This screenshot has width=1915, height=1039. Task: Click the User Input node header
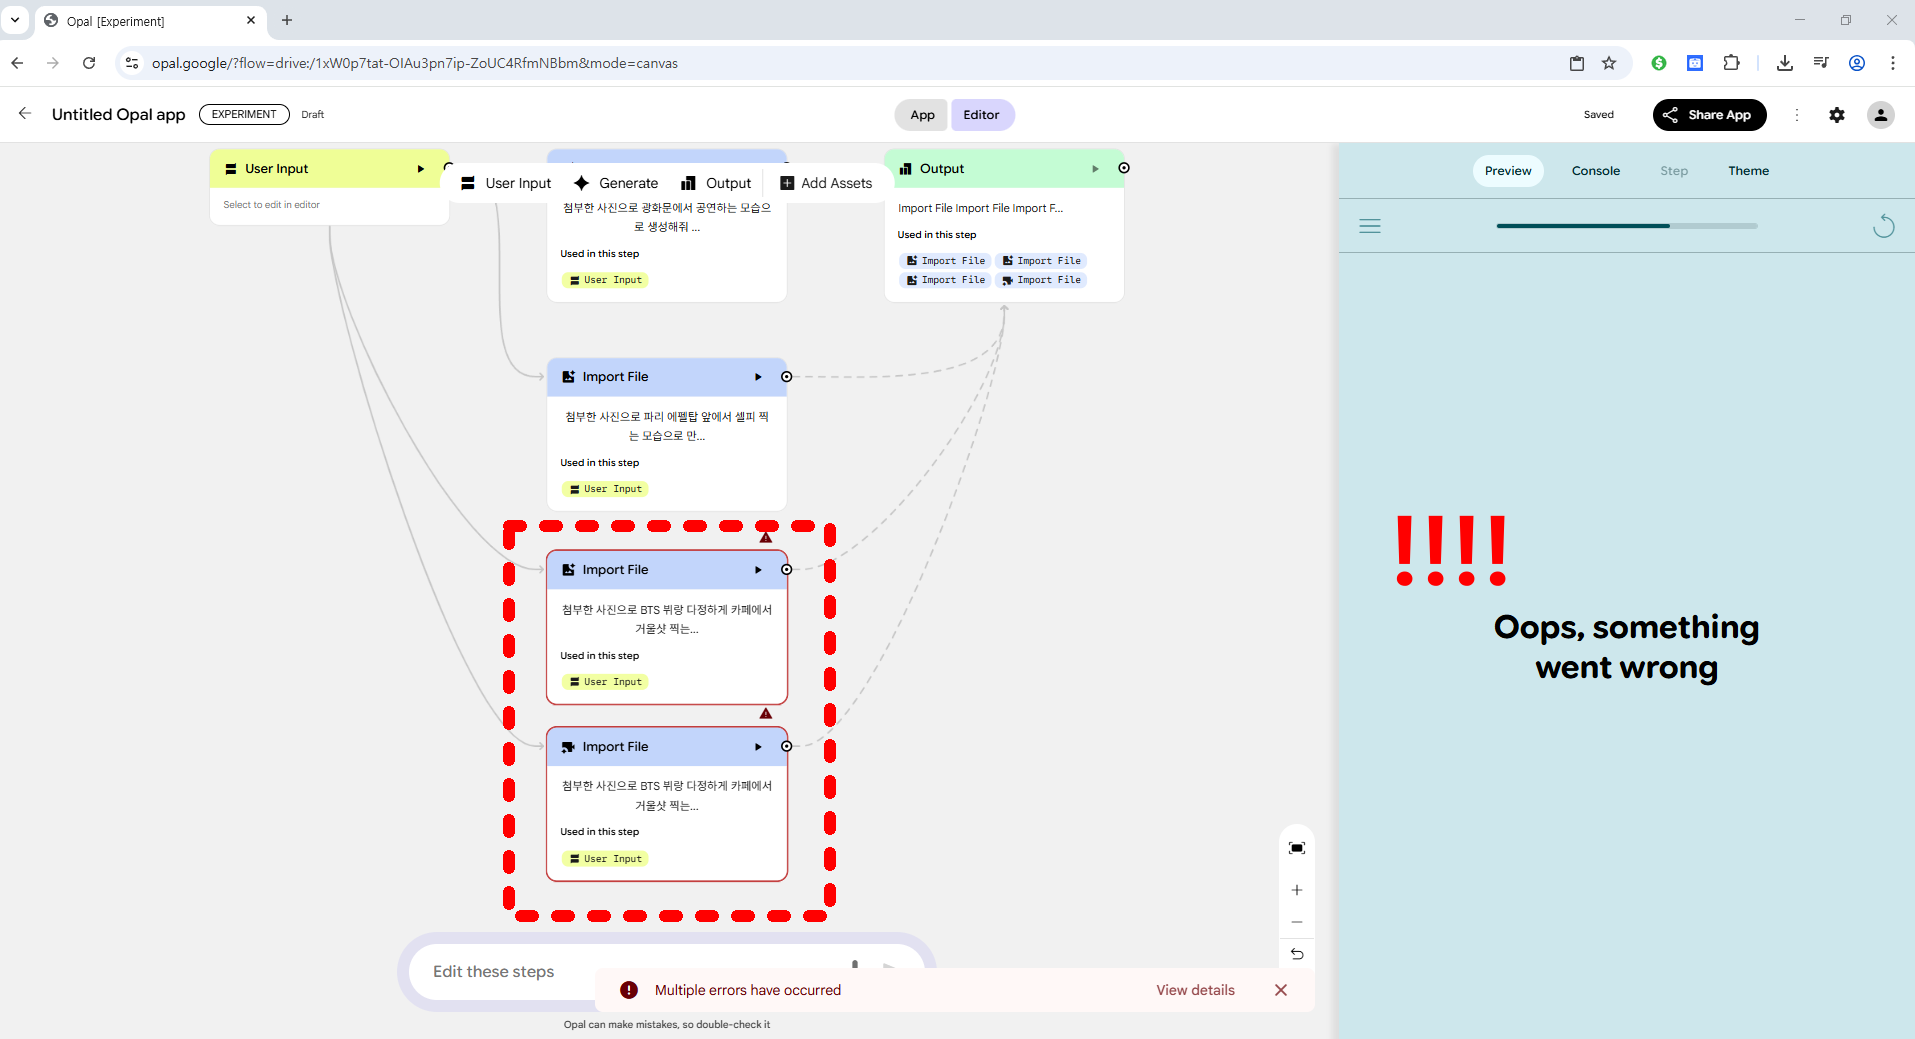(329, 169)
